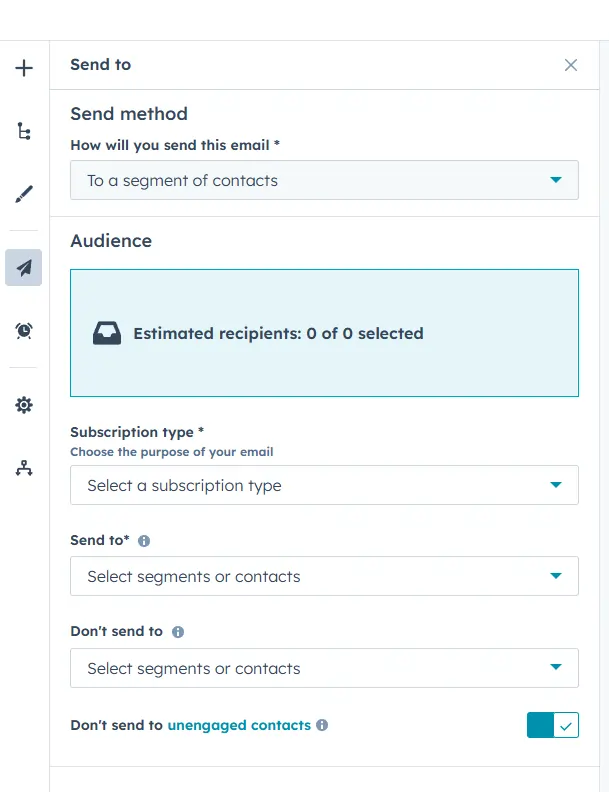Expand the Don't send to segments dropdown

324,668
